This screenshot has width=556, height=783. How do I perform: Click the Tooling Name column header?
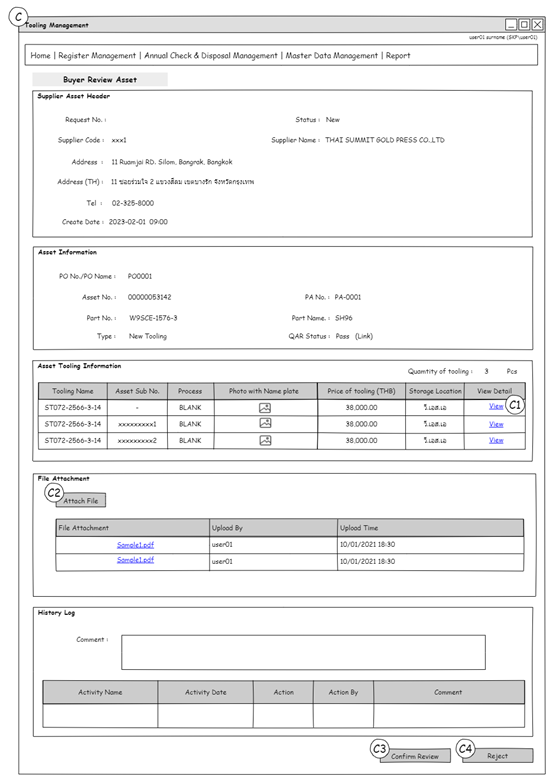pyautogui.click(x=73, y=391)
